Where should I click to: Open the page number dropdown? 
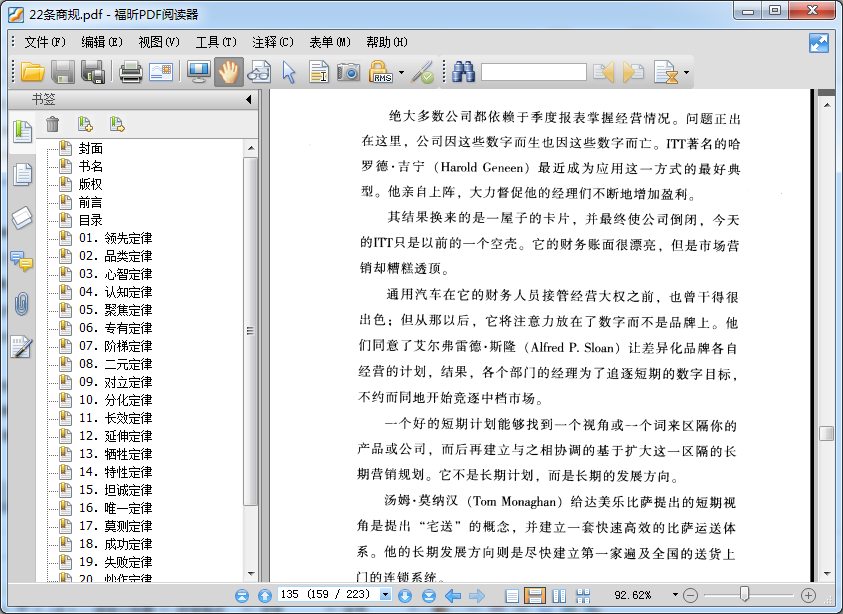point(385,595)
